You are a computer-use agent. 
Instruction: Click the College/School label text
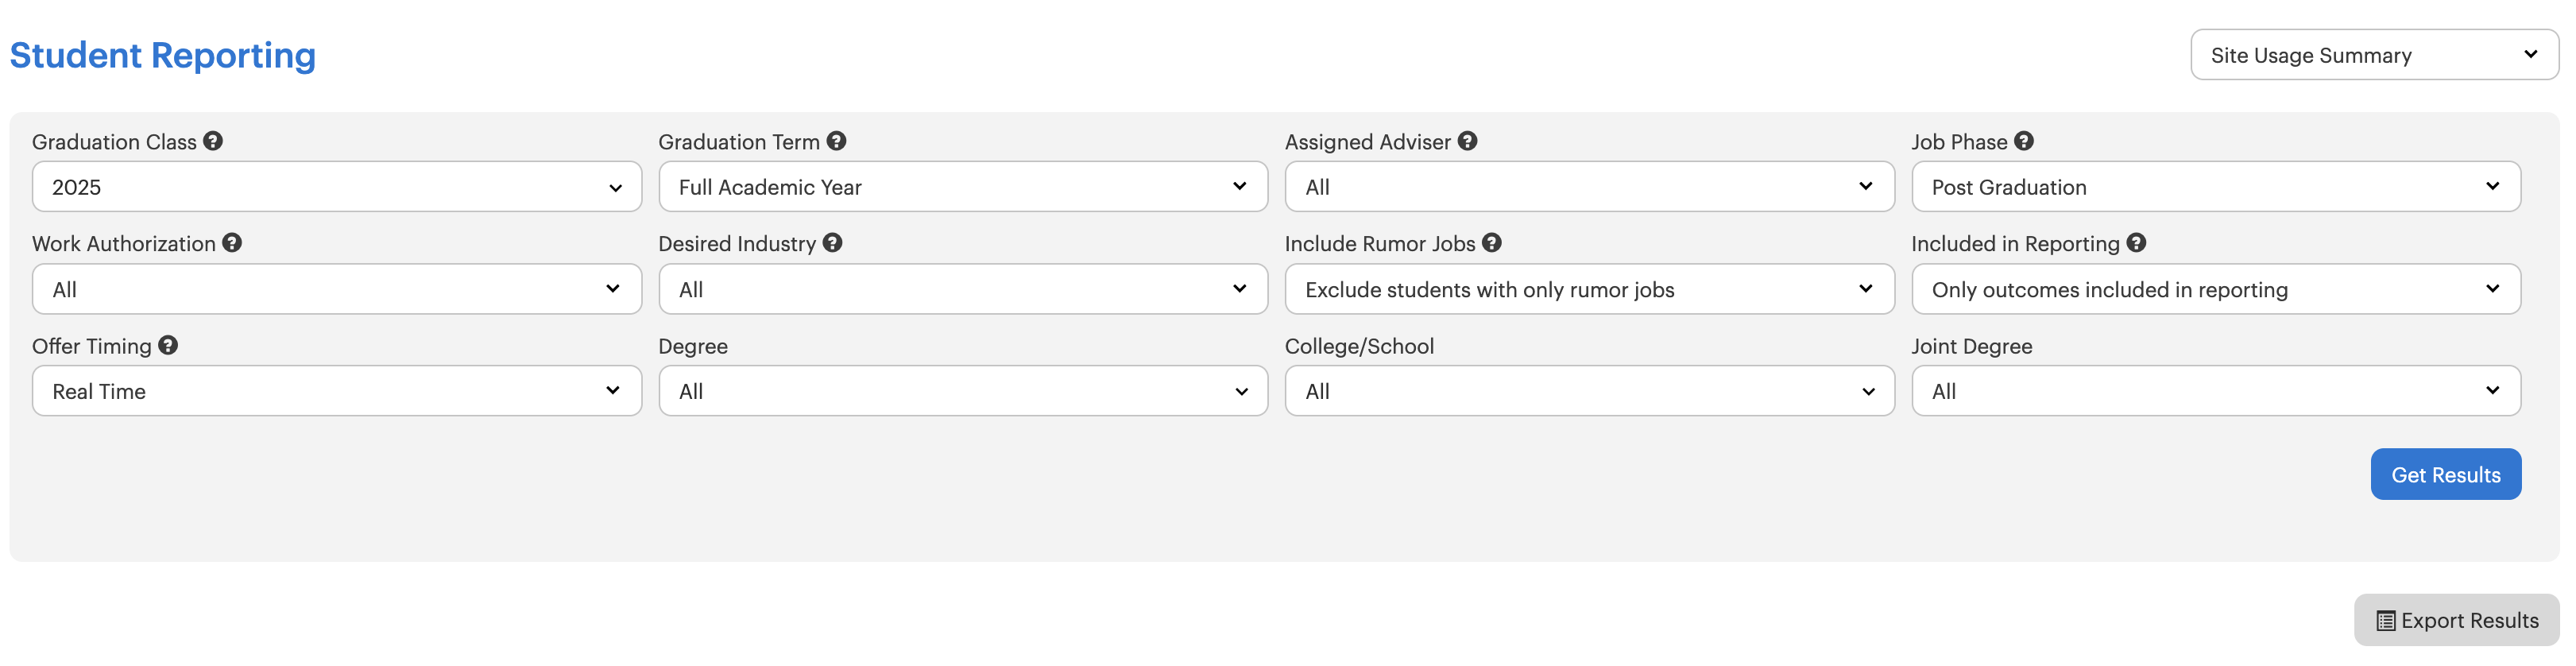(x=1359, y=346)
